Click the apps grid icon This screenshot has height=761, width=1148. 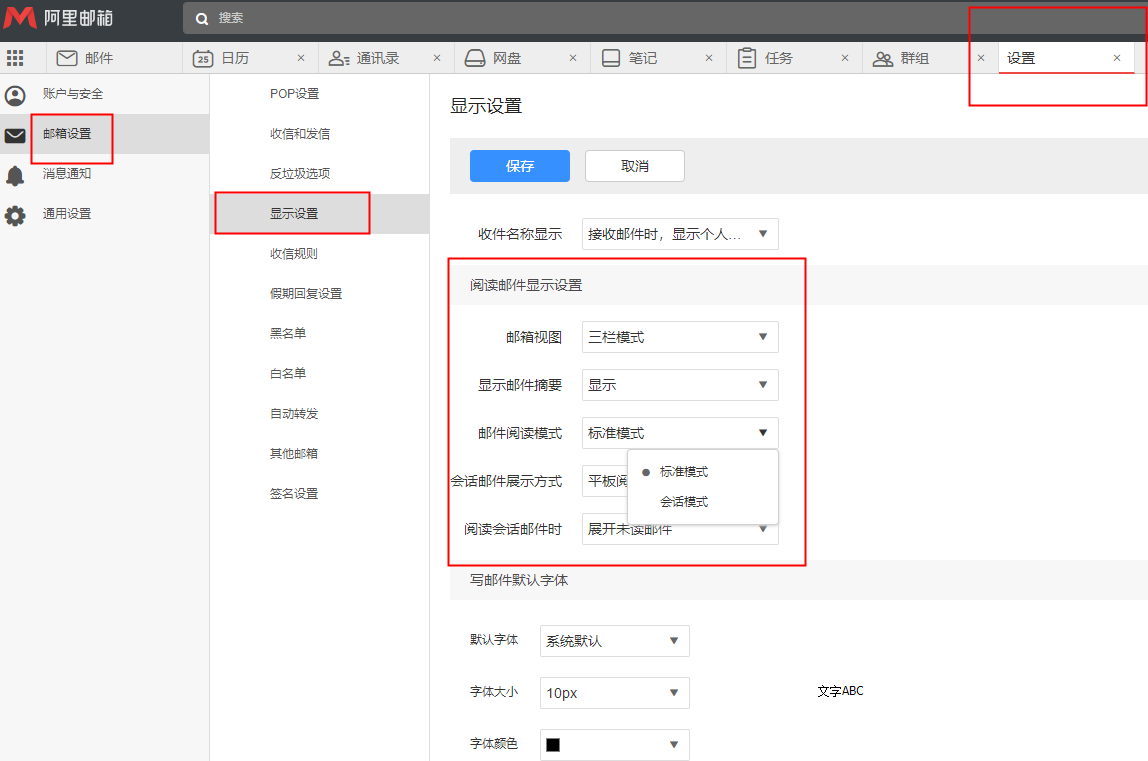point(15,58)
